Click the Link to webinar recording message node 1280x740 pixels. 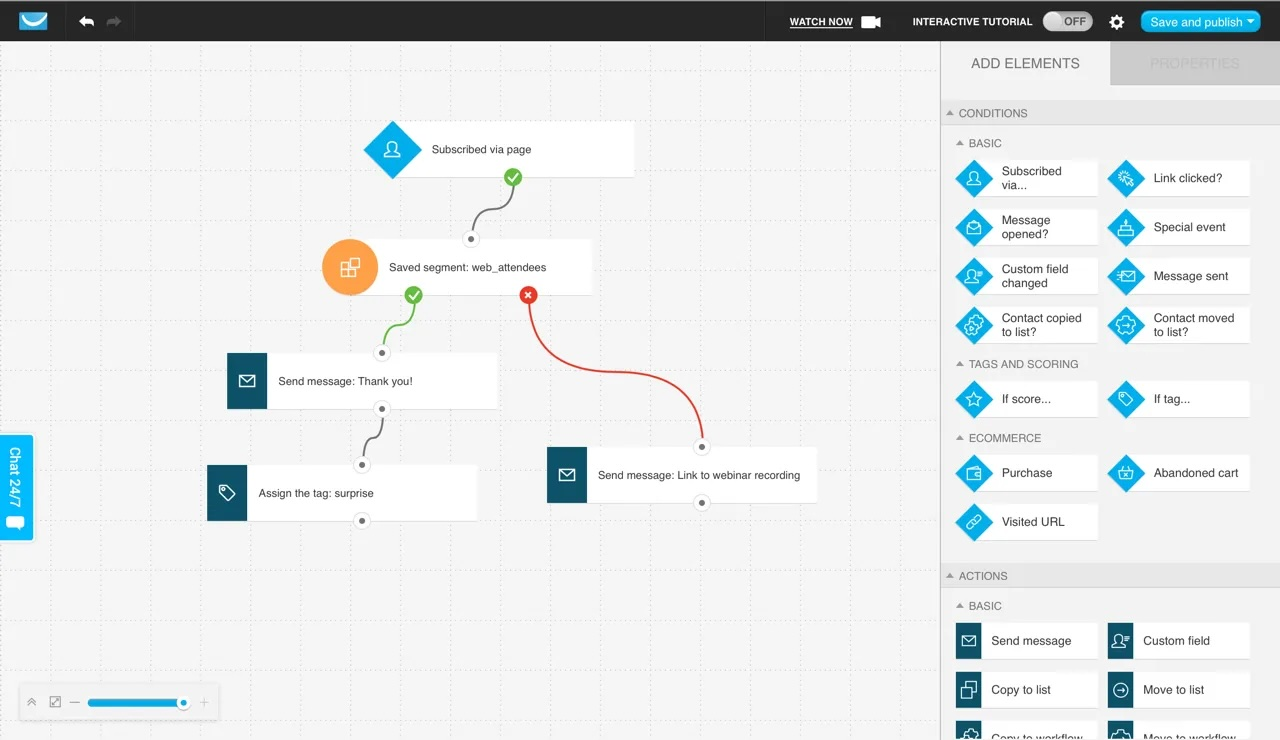click(x=682, y=475)
